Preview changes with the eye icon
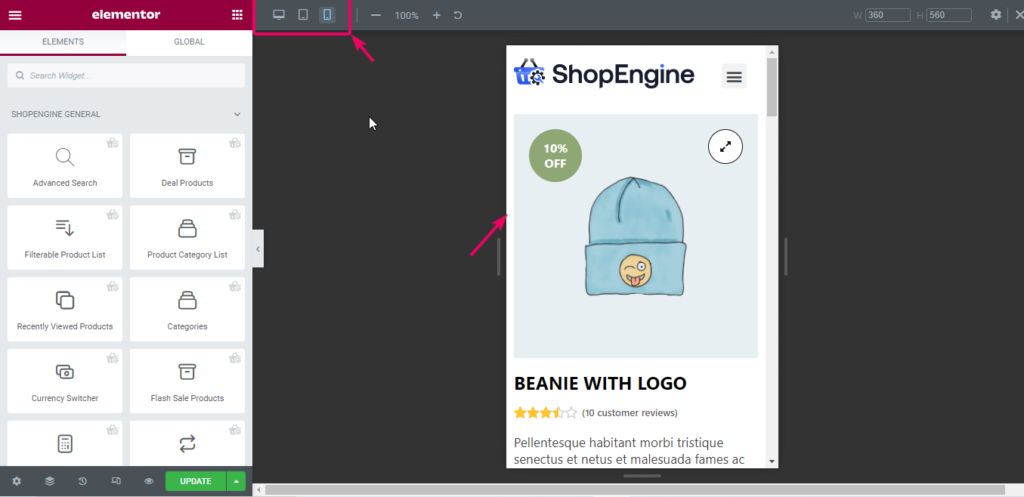 [149, 481]
